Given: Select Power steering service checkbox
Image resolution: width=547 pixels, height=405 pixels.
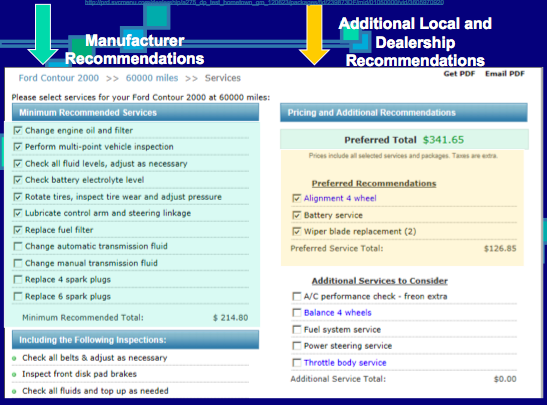Looking at the screenshot, I should click(297, 346).
